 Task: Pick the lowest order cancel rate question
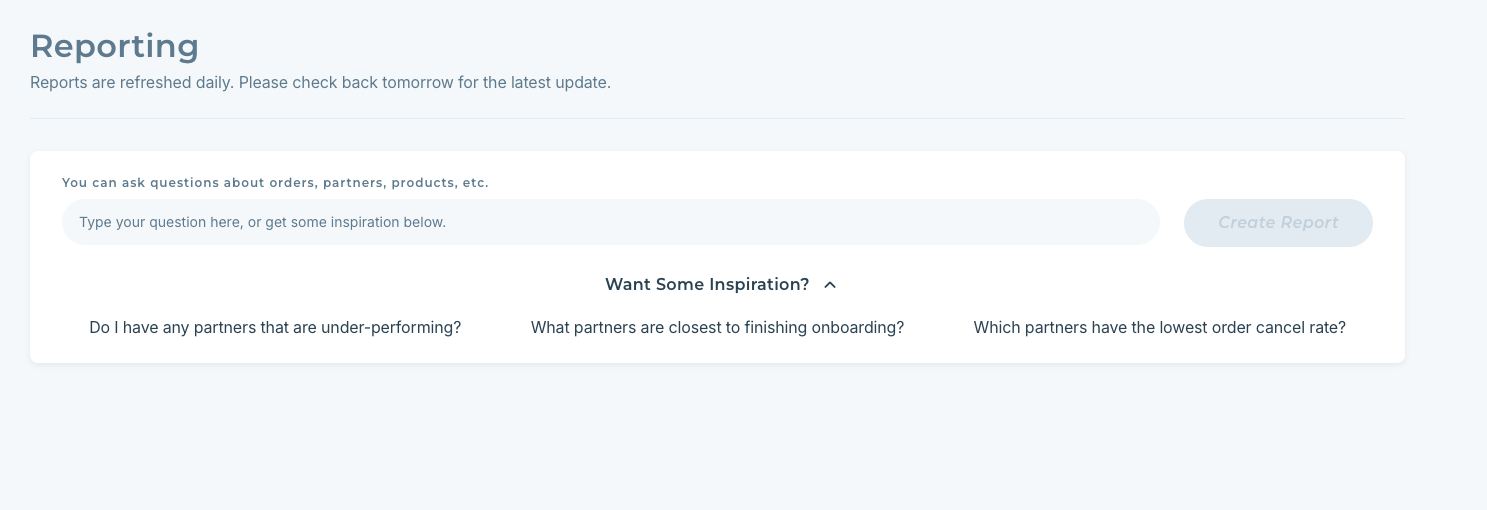tap(1159, 327)
